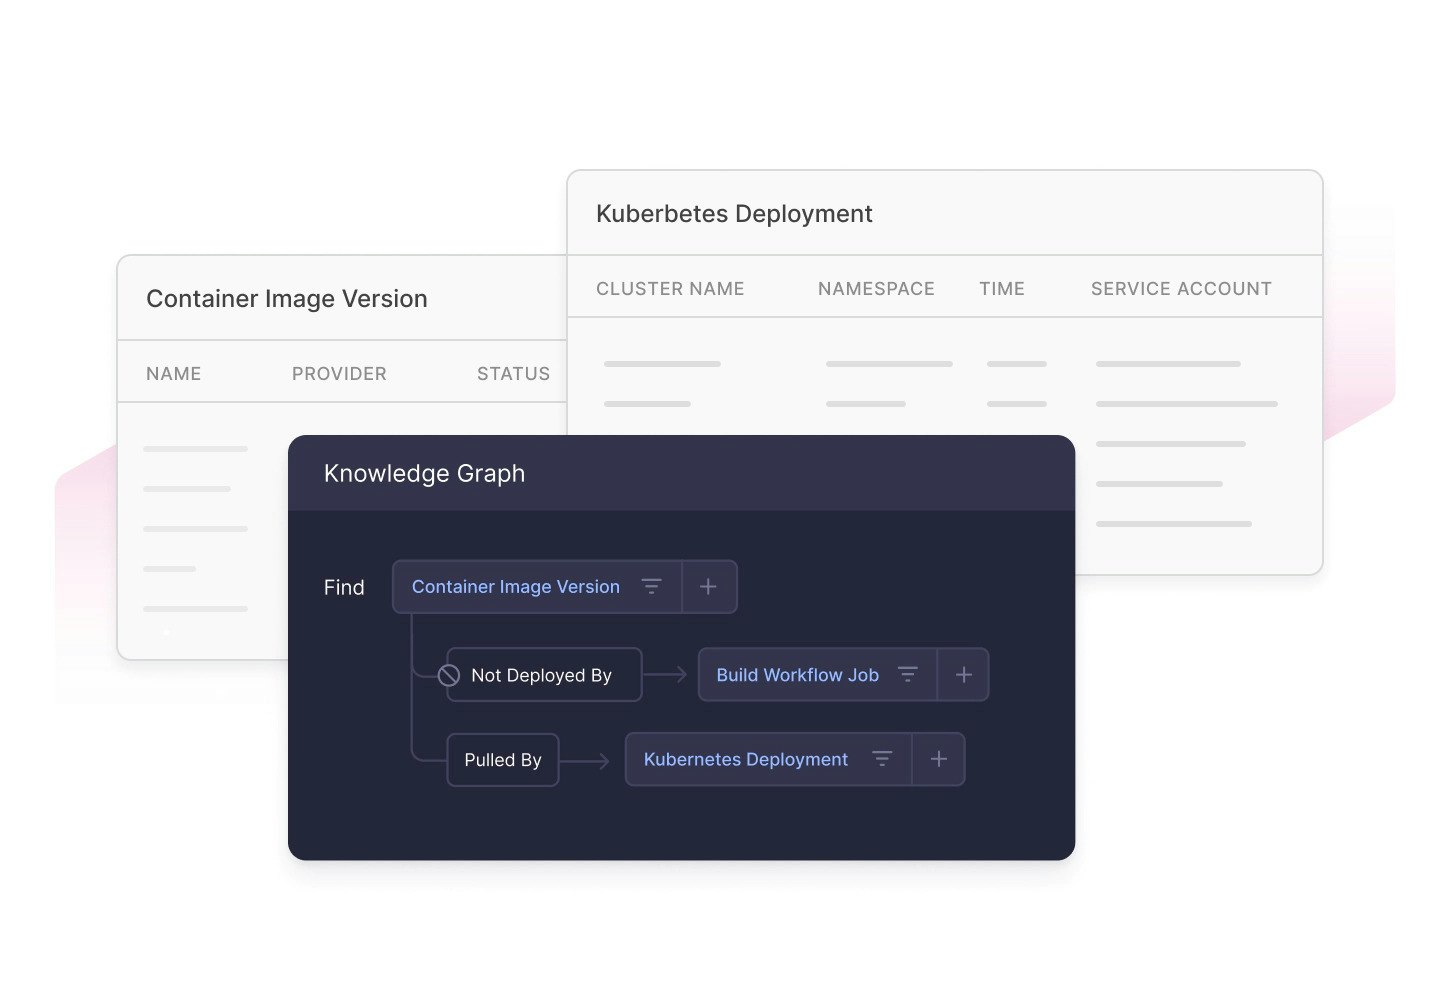Click the Not Deployed By relationship
This screenshot has width=1440, height=1000.
point(542,675)
